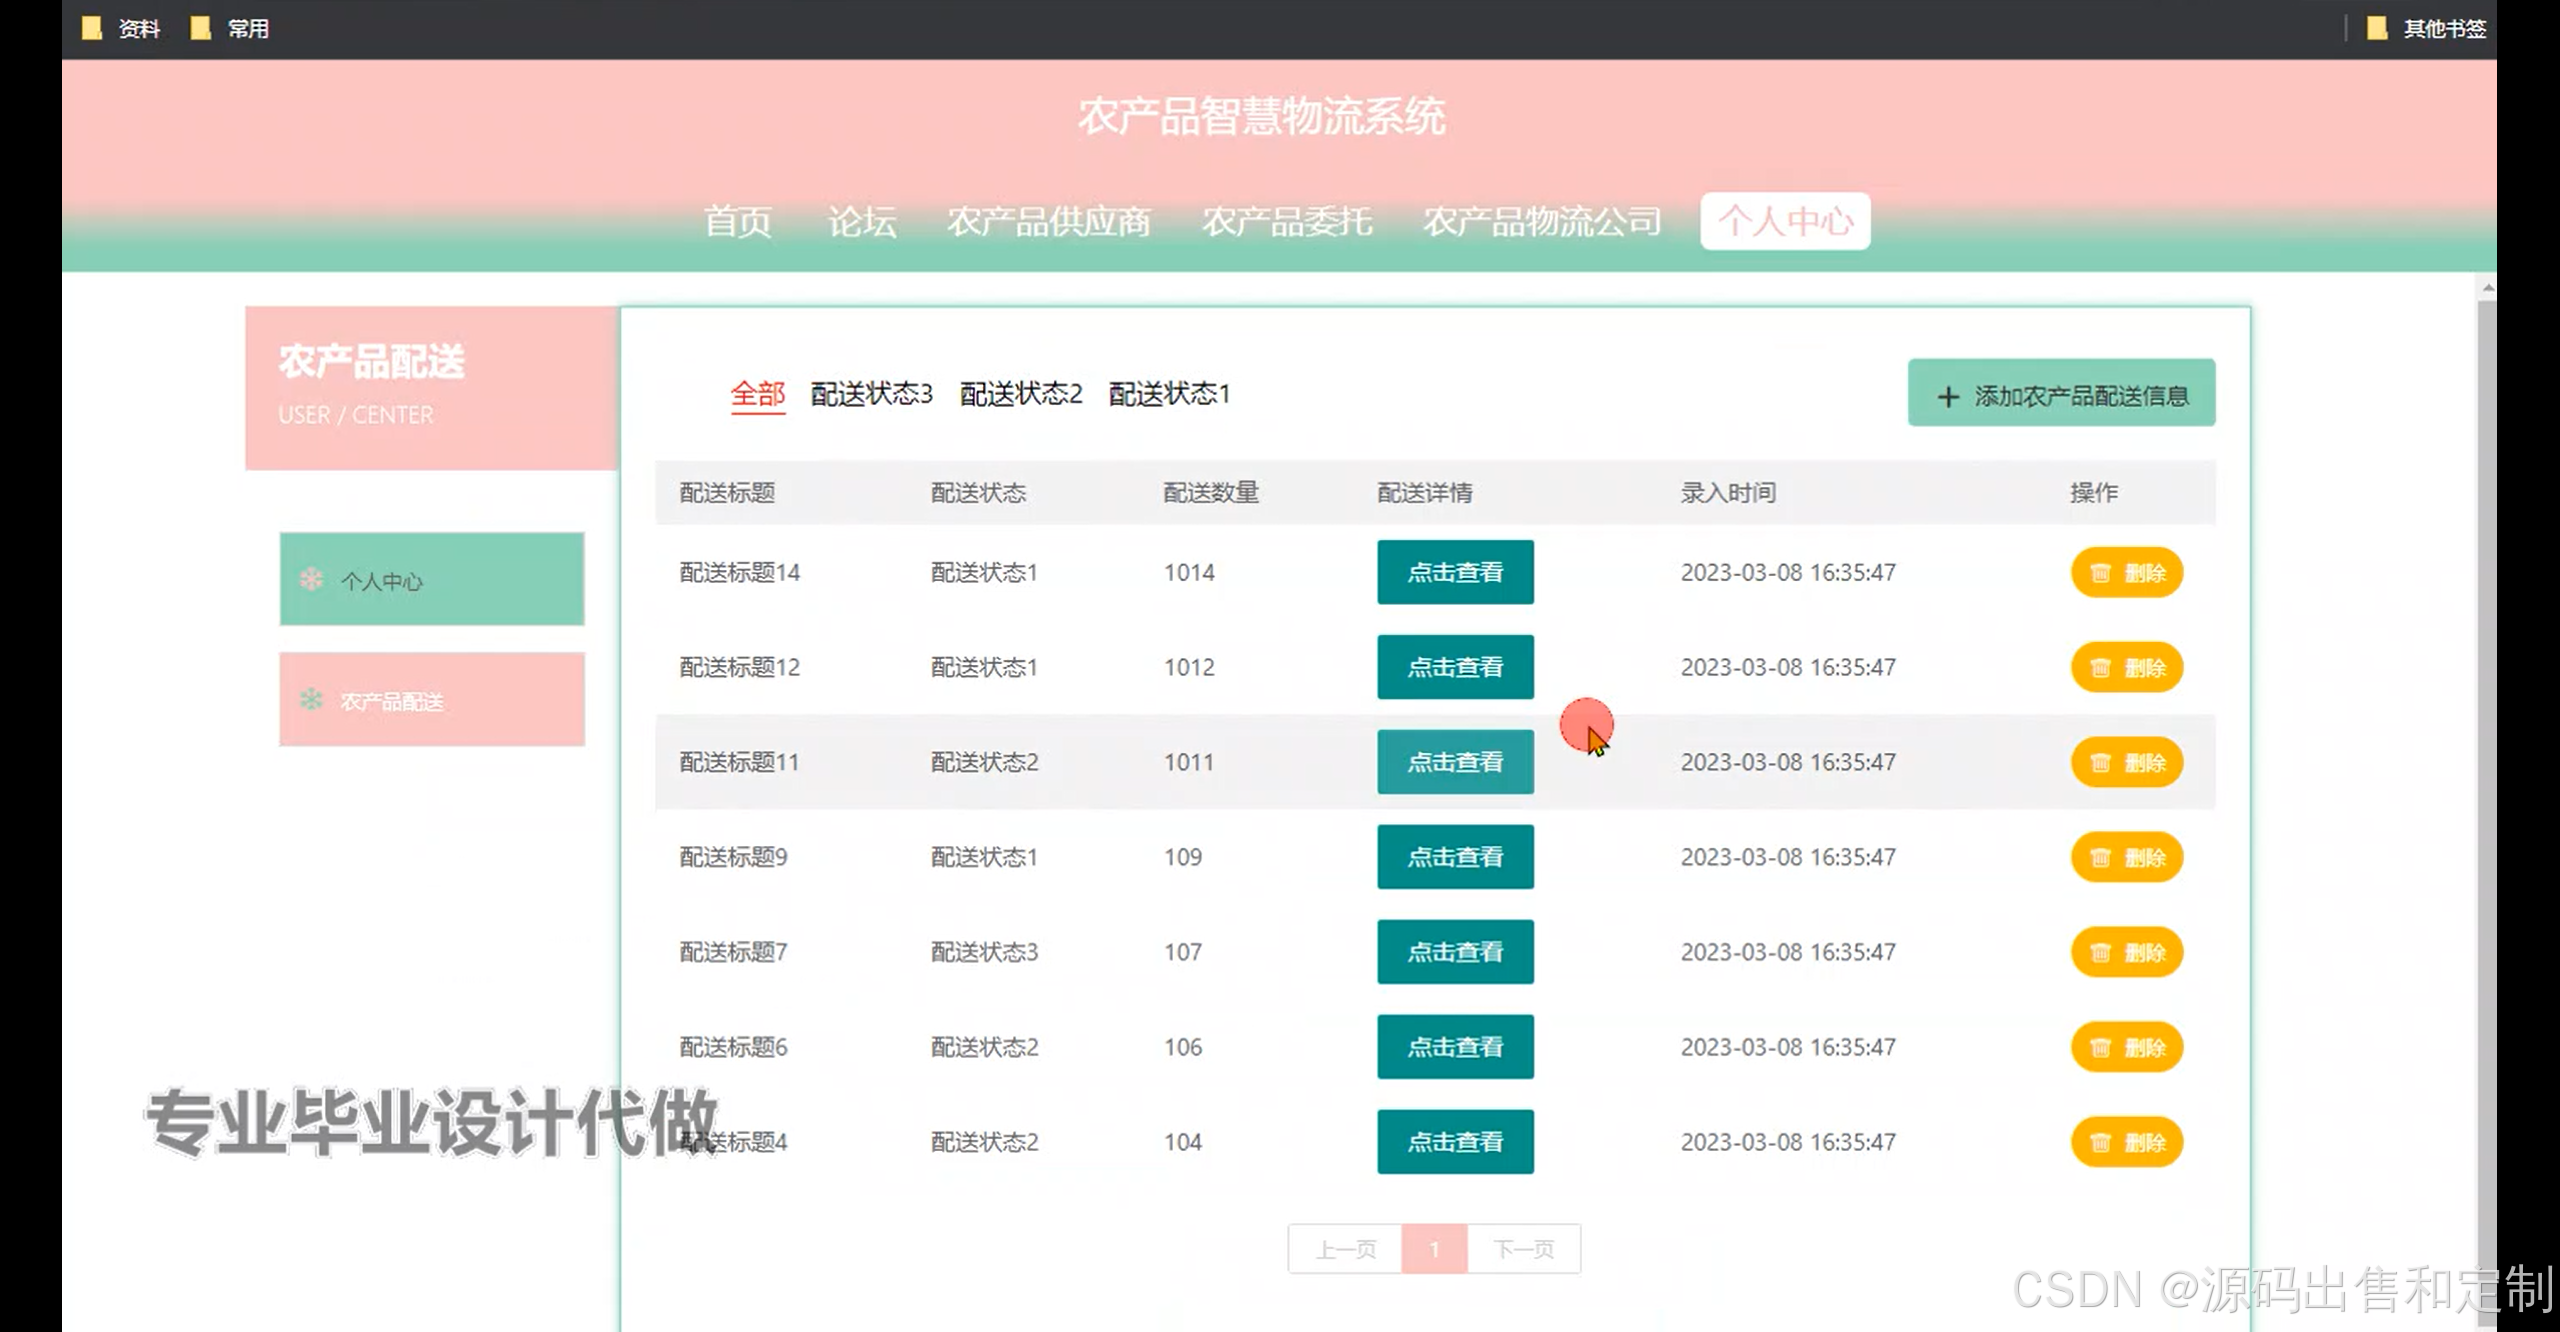The width and height of the screenshot is (2560, 1332).
Task: Select the 全部 filter tab
Action: [757, 394]
